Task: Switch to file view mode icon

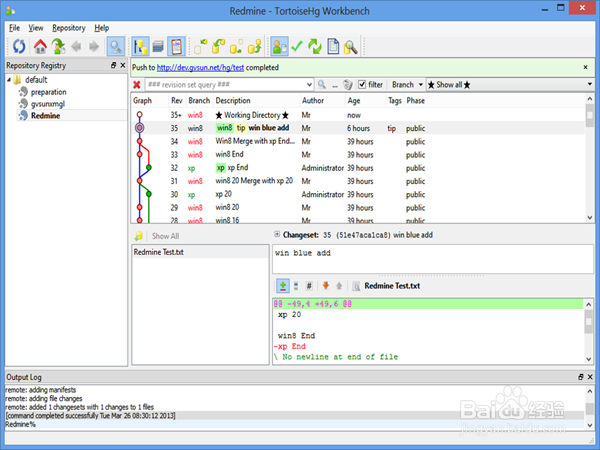Action: (x=296, y=286)
